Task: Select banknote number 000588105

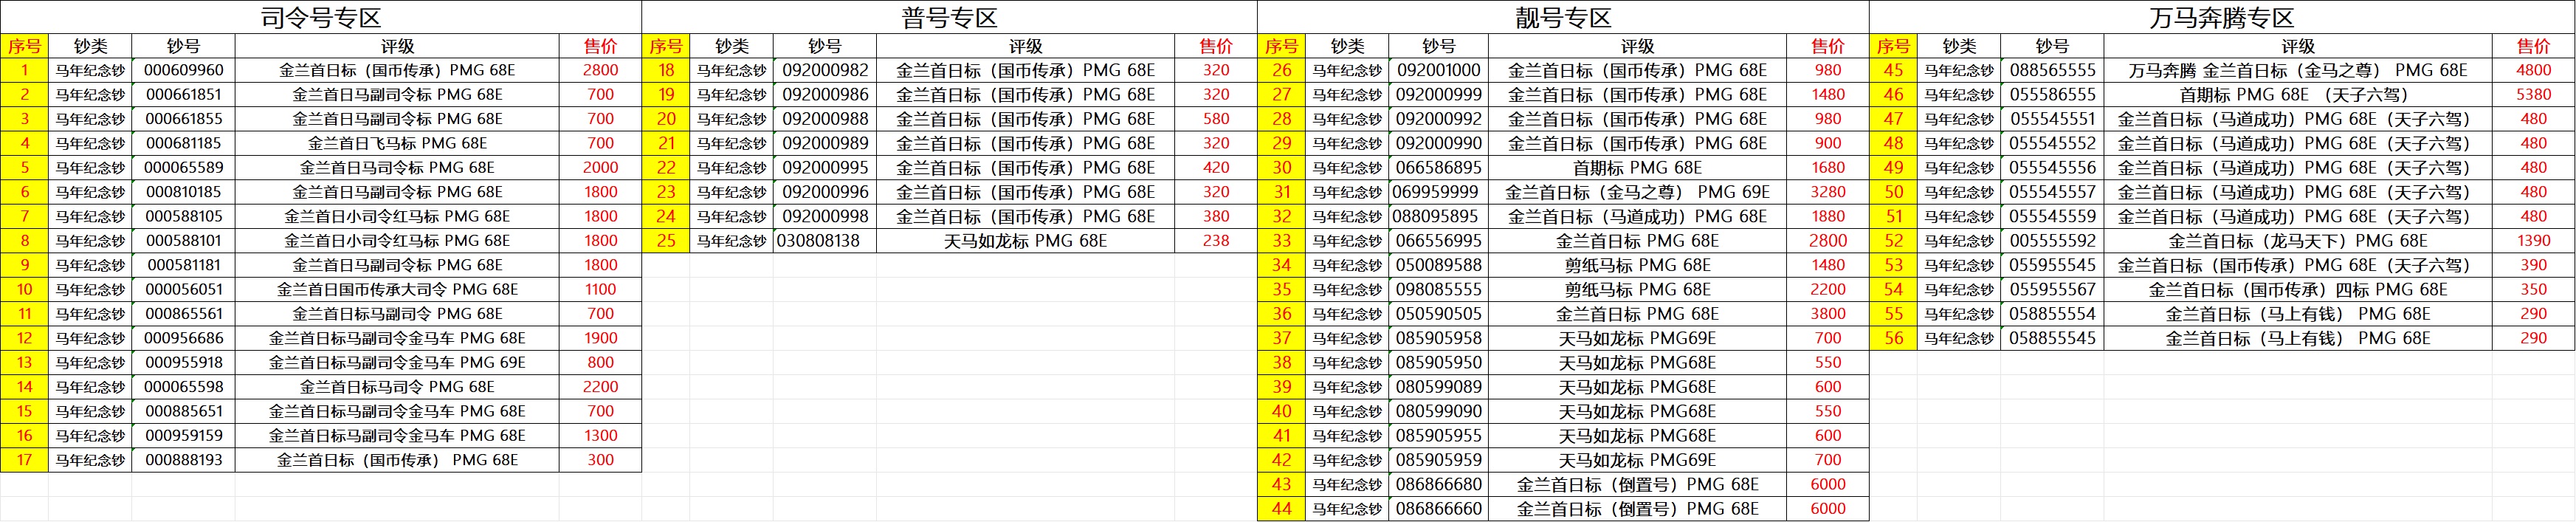Action: 183,216
